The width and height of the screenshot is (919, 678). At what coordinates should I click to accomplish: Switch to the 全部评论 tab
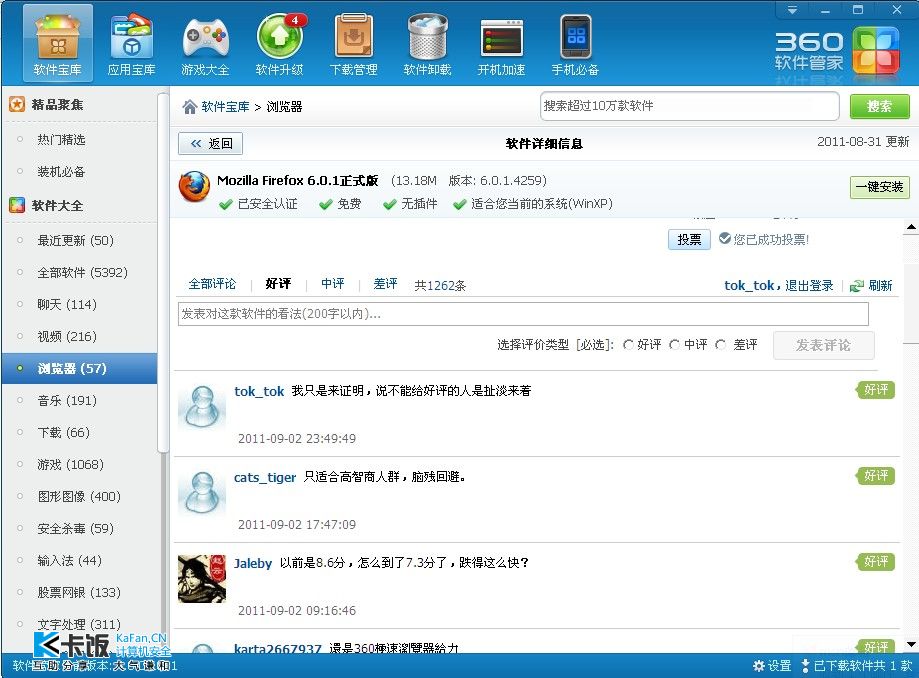(x=212, y=284)
